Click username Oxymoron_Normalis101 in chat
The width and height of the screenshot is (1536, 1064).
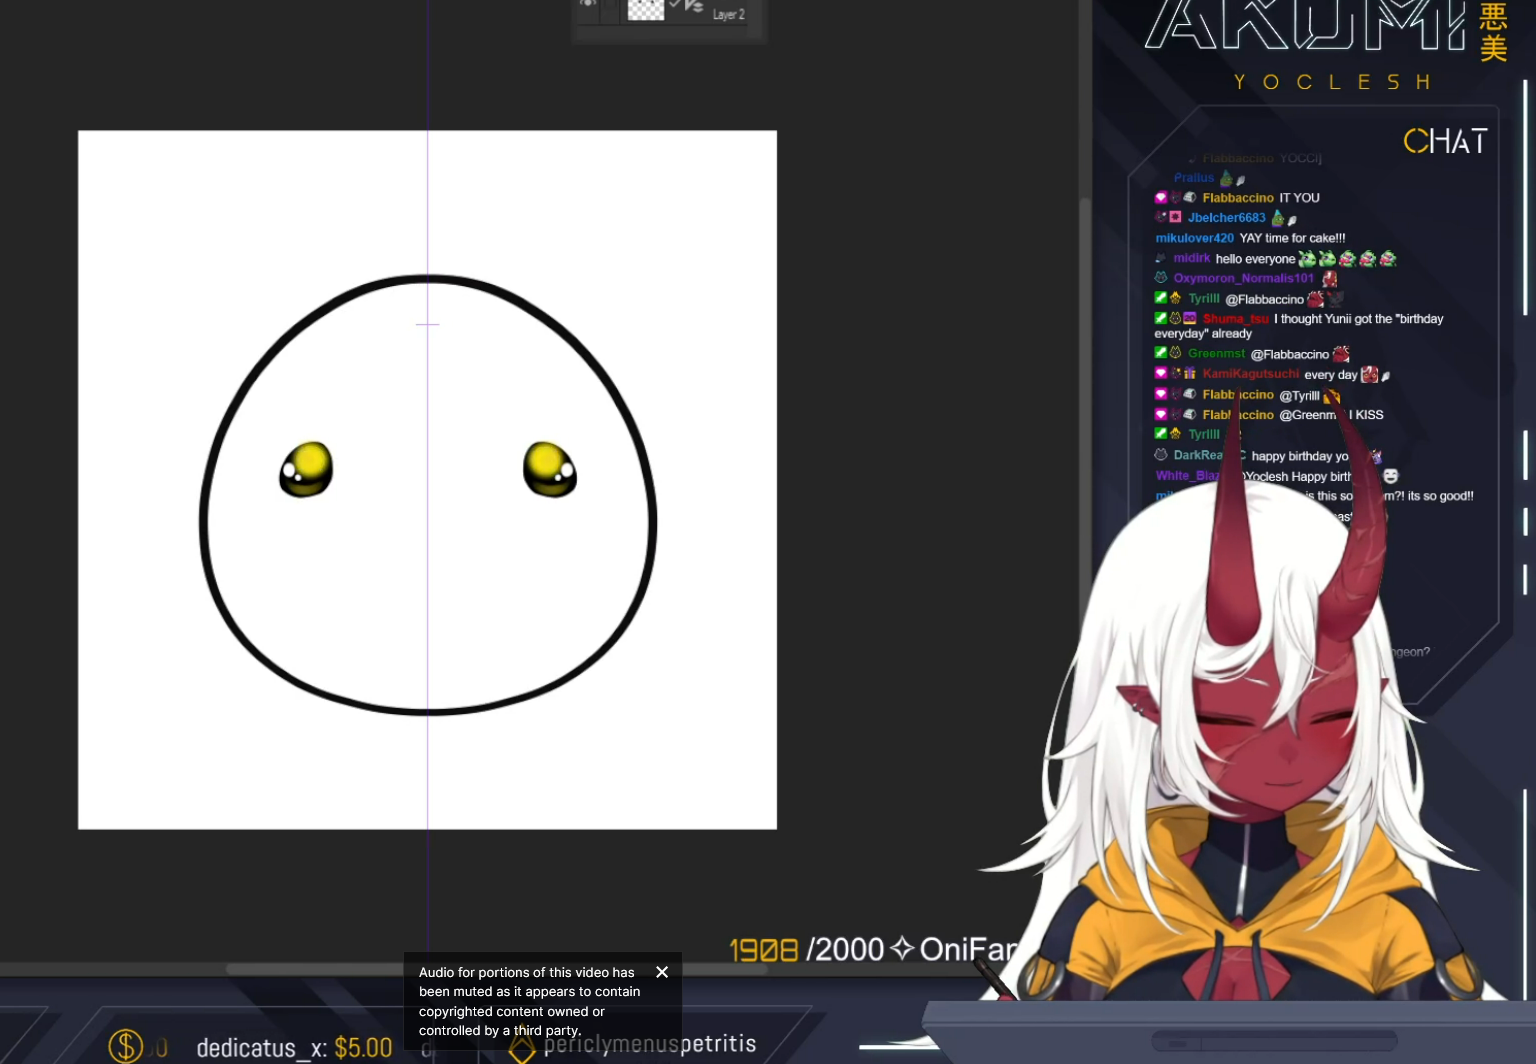pyautogui.click(x=1243, y=279)
